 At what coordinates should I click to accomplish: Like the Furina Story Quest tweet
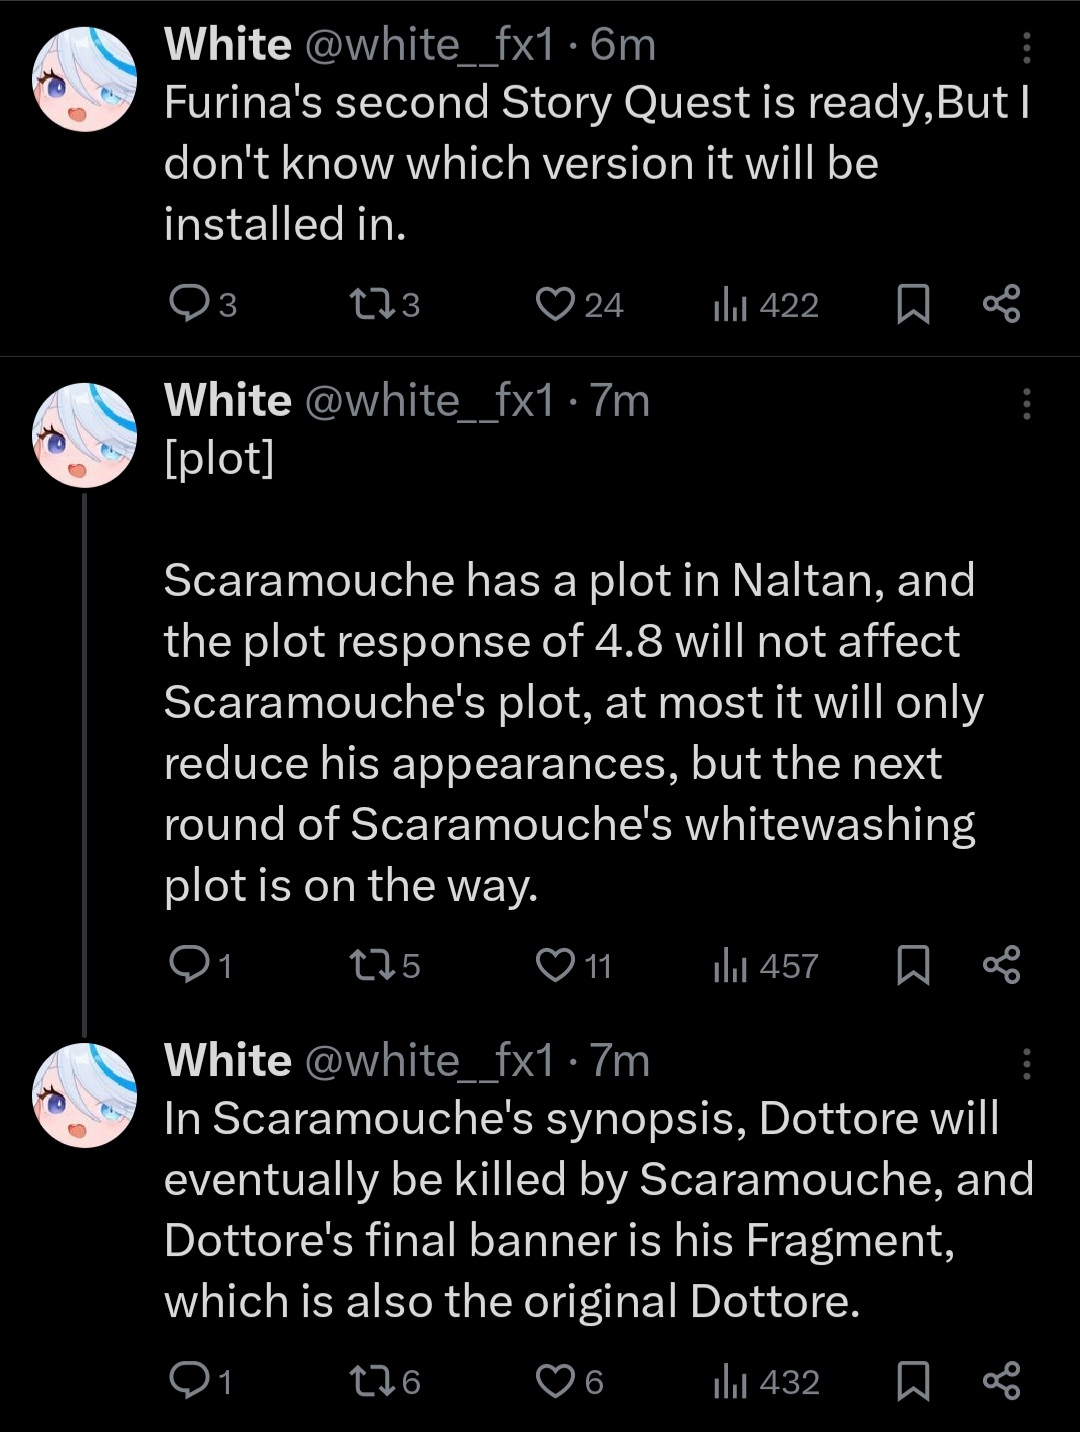tap(554, 304)
